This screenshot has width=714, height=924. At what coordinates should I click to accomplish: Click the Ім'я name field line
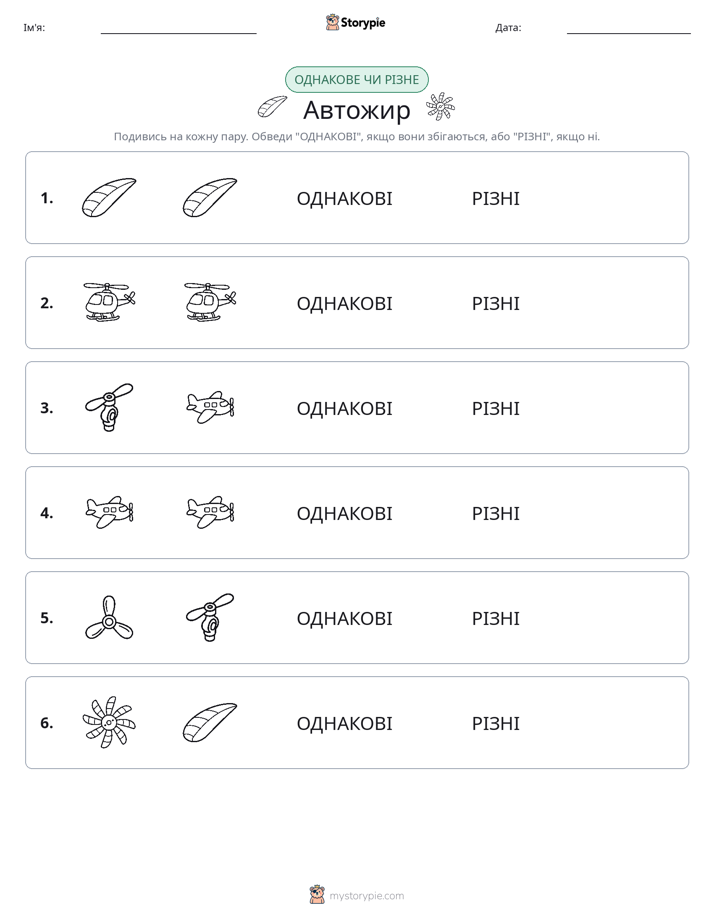pyautogui.click(x=178, y=33)
